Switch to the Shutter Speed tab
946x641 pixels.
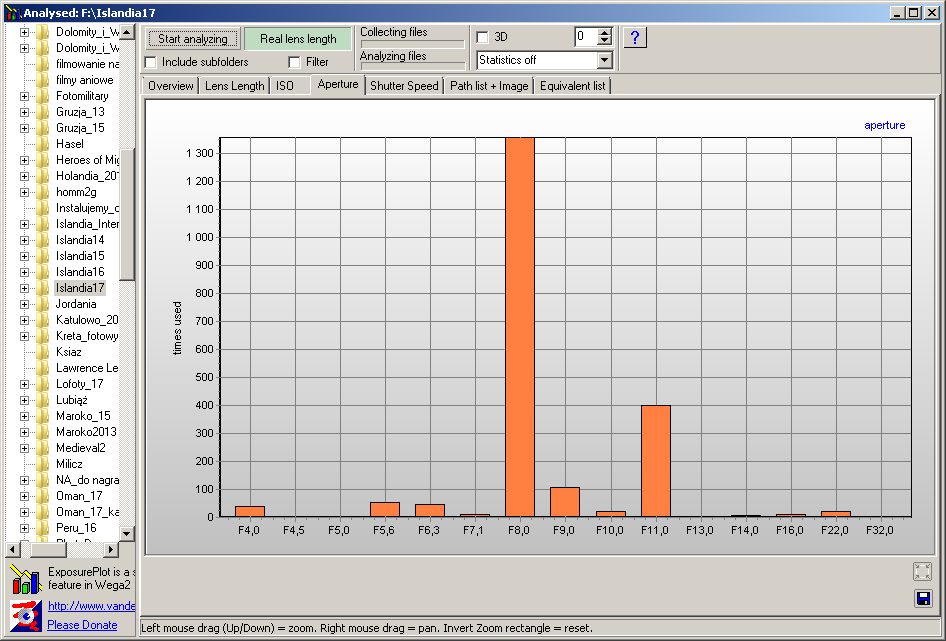[404, 86]
